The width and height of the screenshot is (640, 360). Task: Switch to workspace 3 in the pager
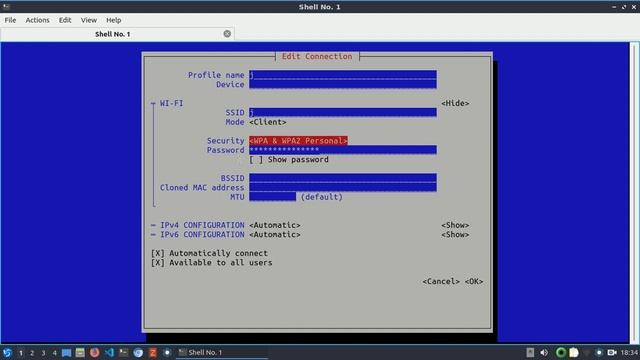[43, 353]
